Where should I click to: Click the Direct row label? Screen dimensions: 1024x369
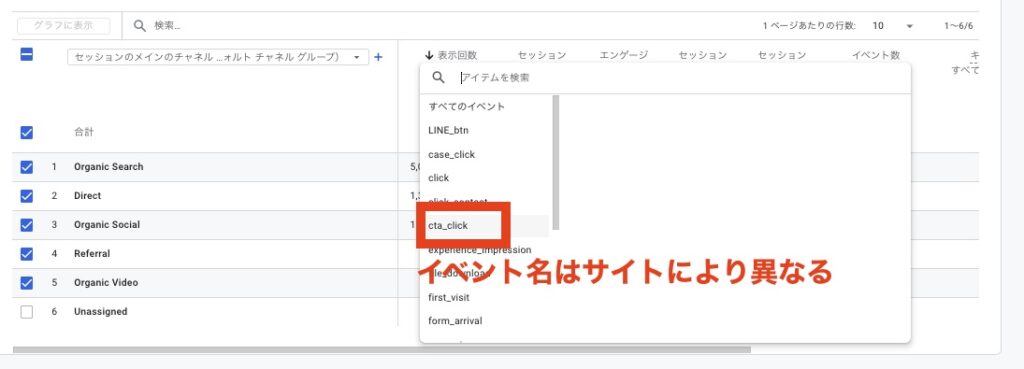88,196
